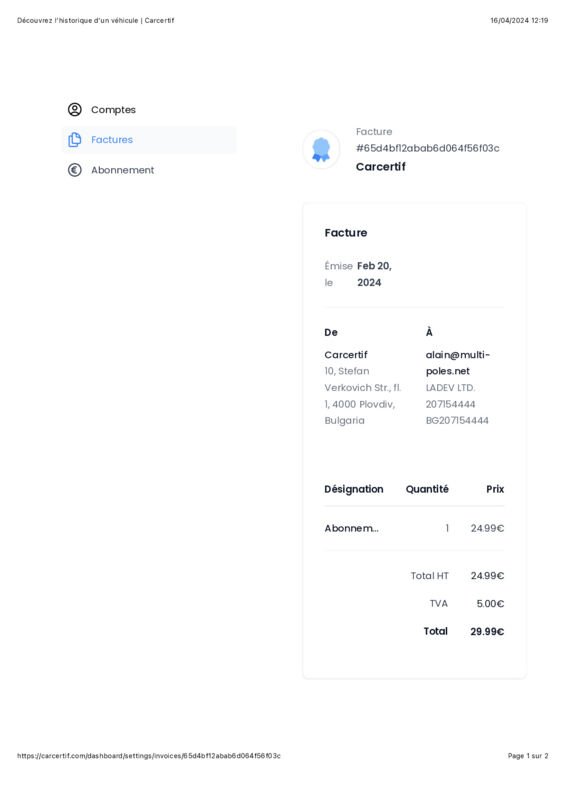Click the issue date Feb 20, 2024
This screenshot has width=566, height=800.
tap(374, 274)
